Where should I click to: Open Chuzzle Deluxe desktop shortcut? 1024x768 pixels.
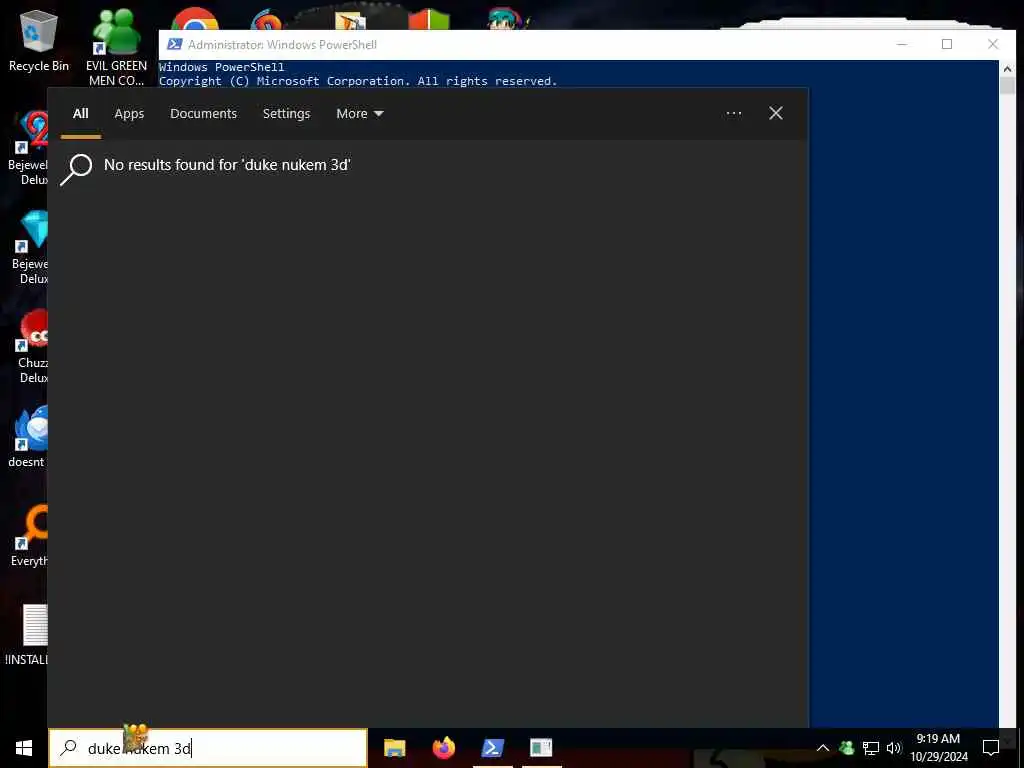tap(31, 346)
